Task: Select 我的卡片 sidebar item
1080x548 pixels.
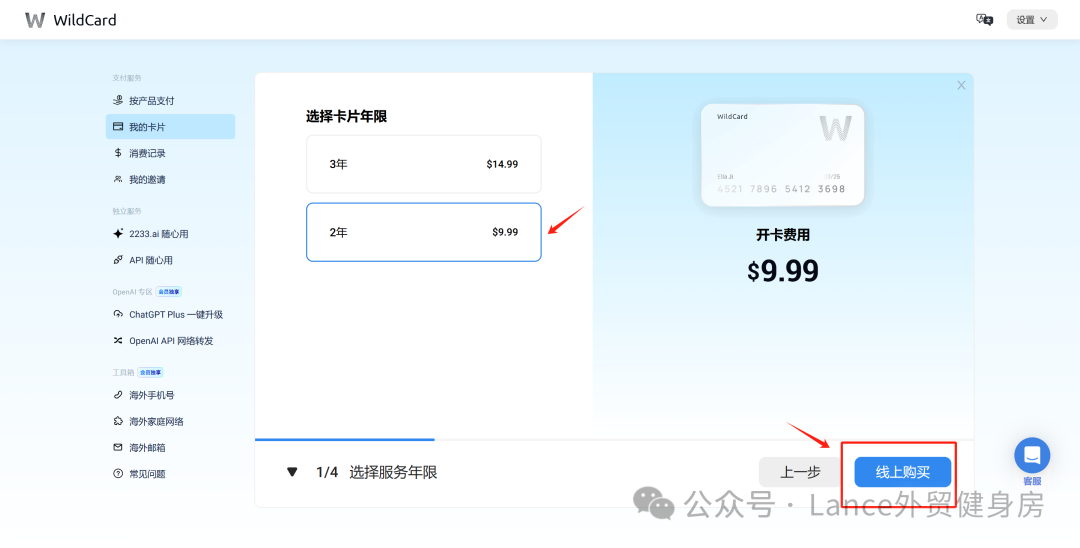Action: [170, 127]
